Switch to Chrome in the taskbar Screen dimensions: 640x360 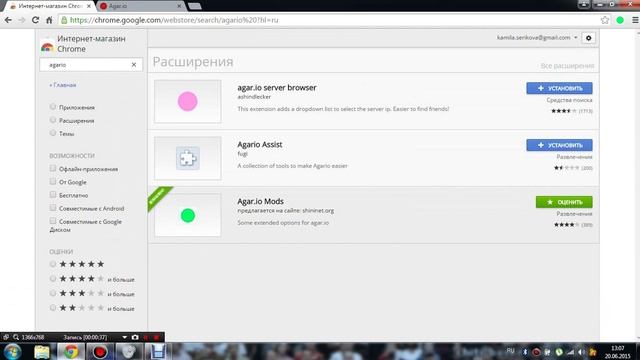click(71, 351)
